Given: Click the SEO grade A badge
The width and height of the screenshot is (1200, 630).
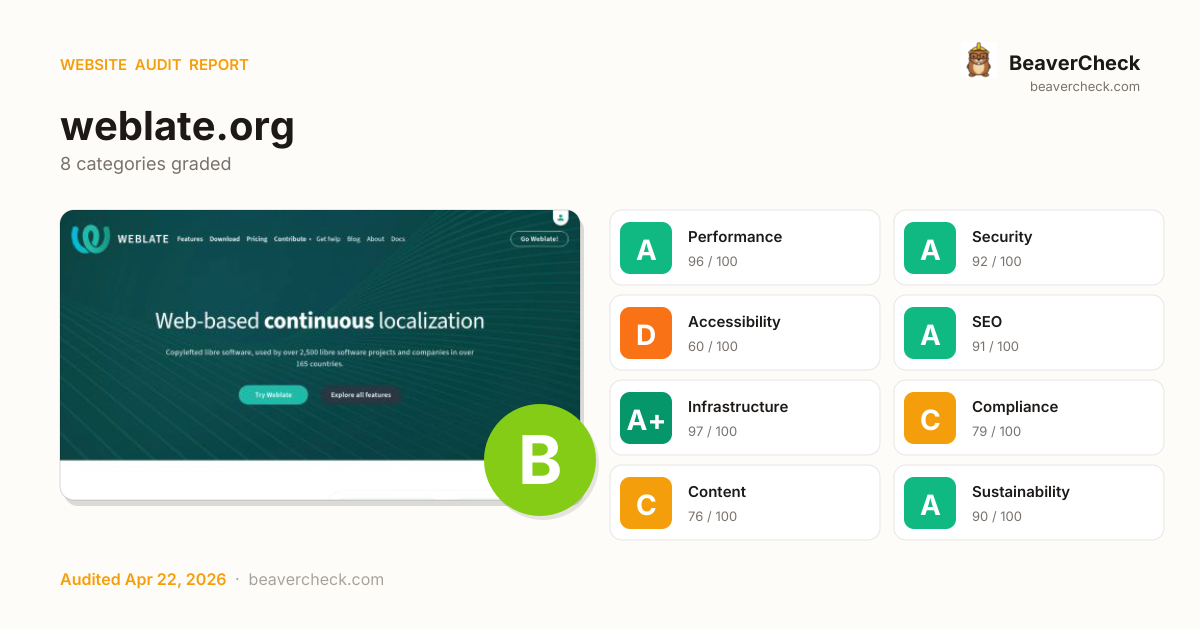Looking at the screenshot, I should [930, 333].
